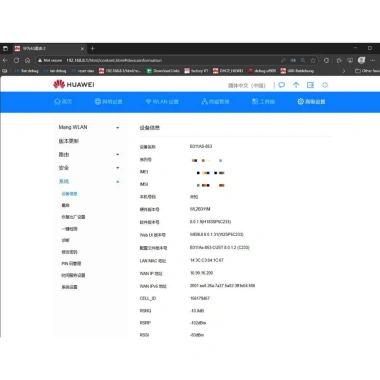
Task: Collapse the 系统 sidebar section
Action: (89, 181)
